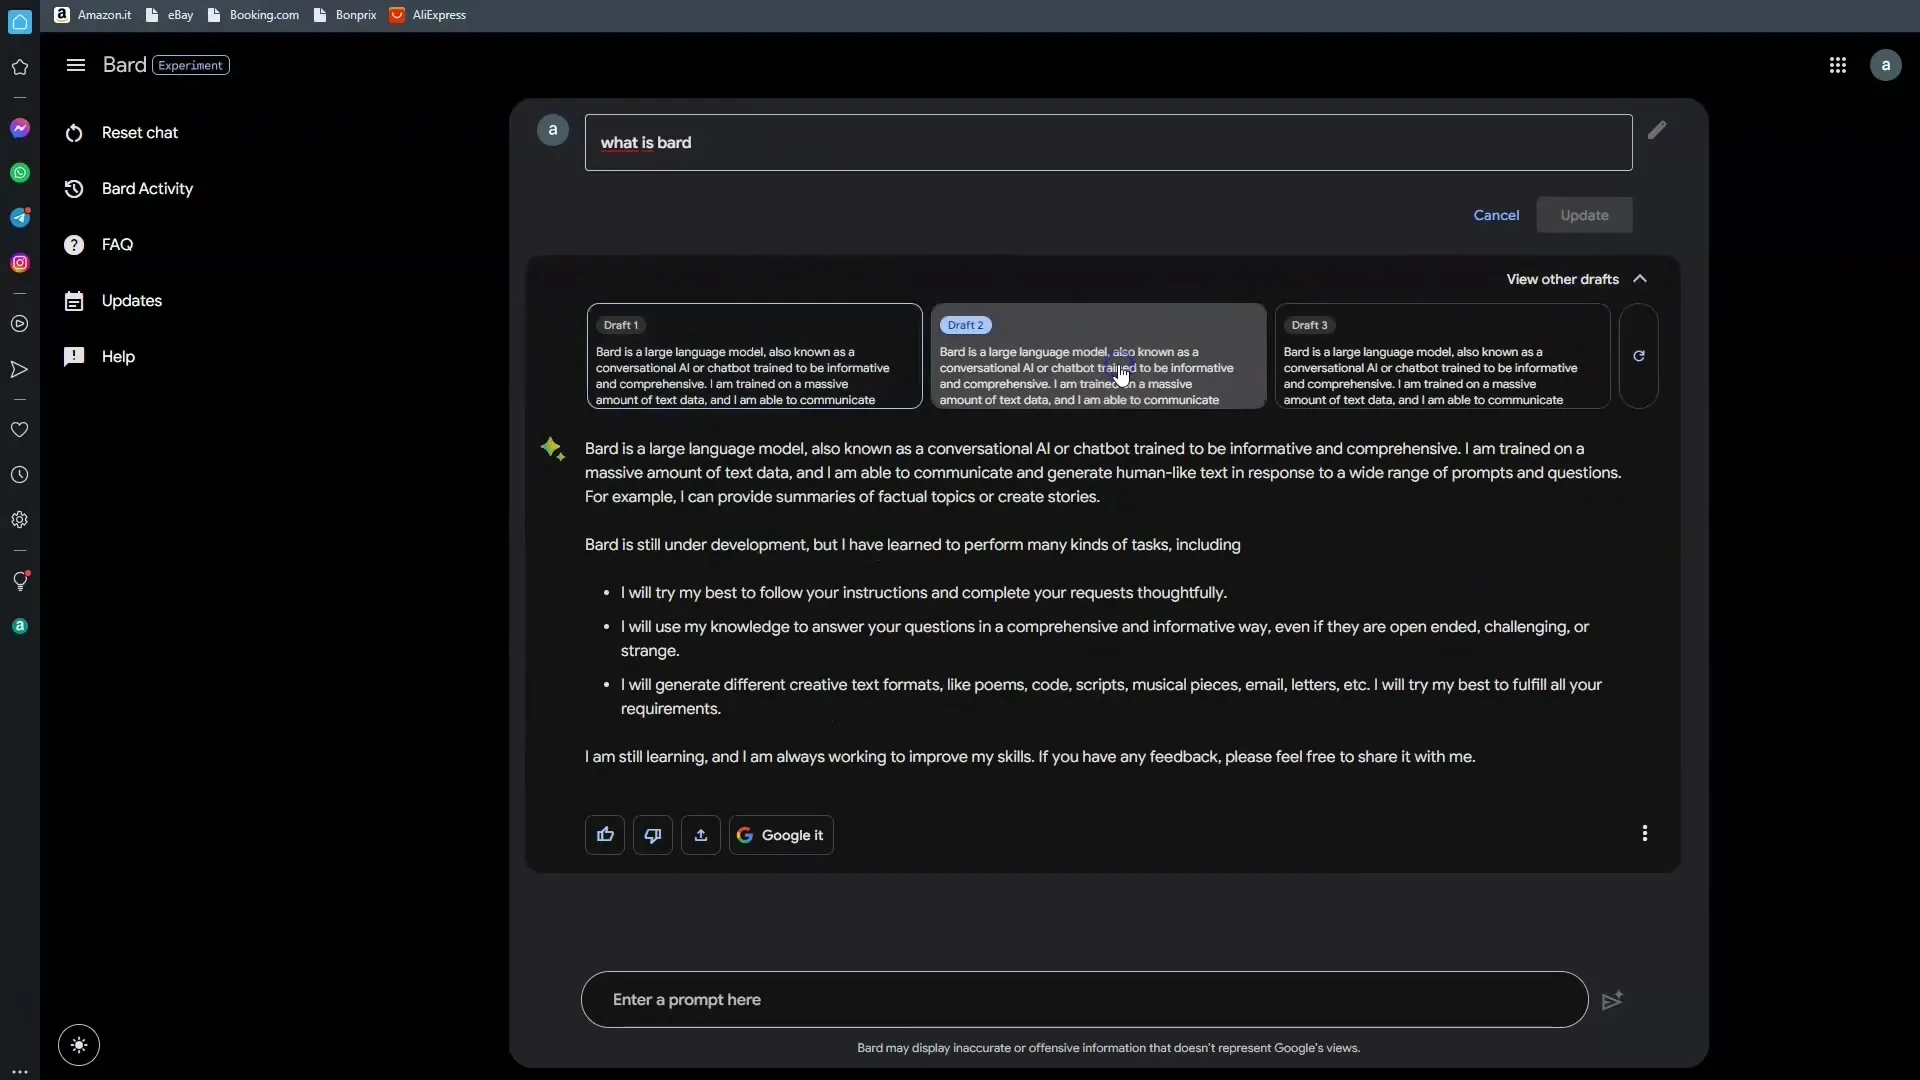1920x1080 pixels.
Task: Open the AliExpress bookmark
Action: click(428, 15)
